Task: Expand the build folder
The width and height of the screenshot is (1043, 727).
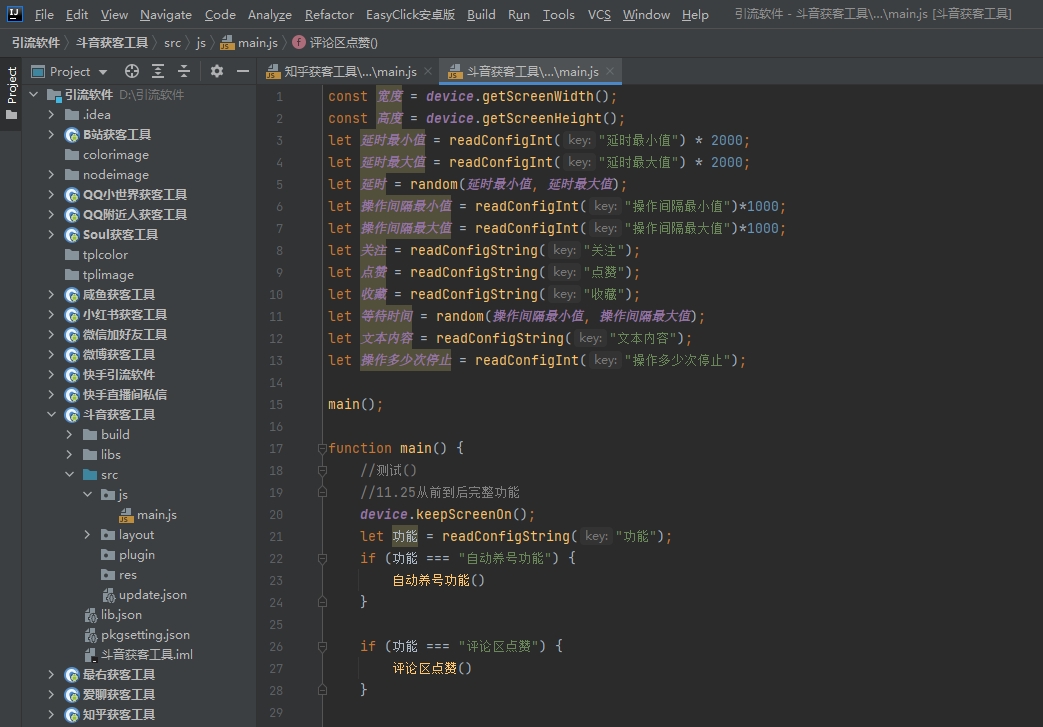Action: (69, 434)
